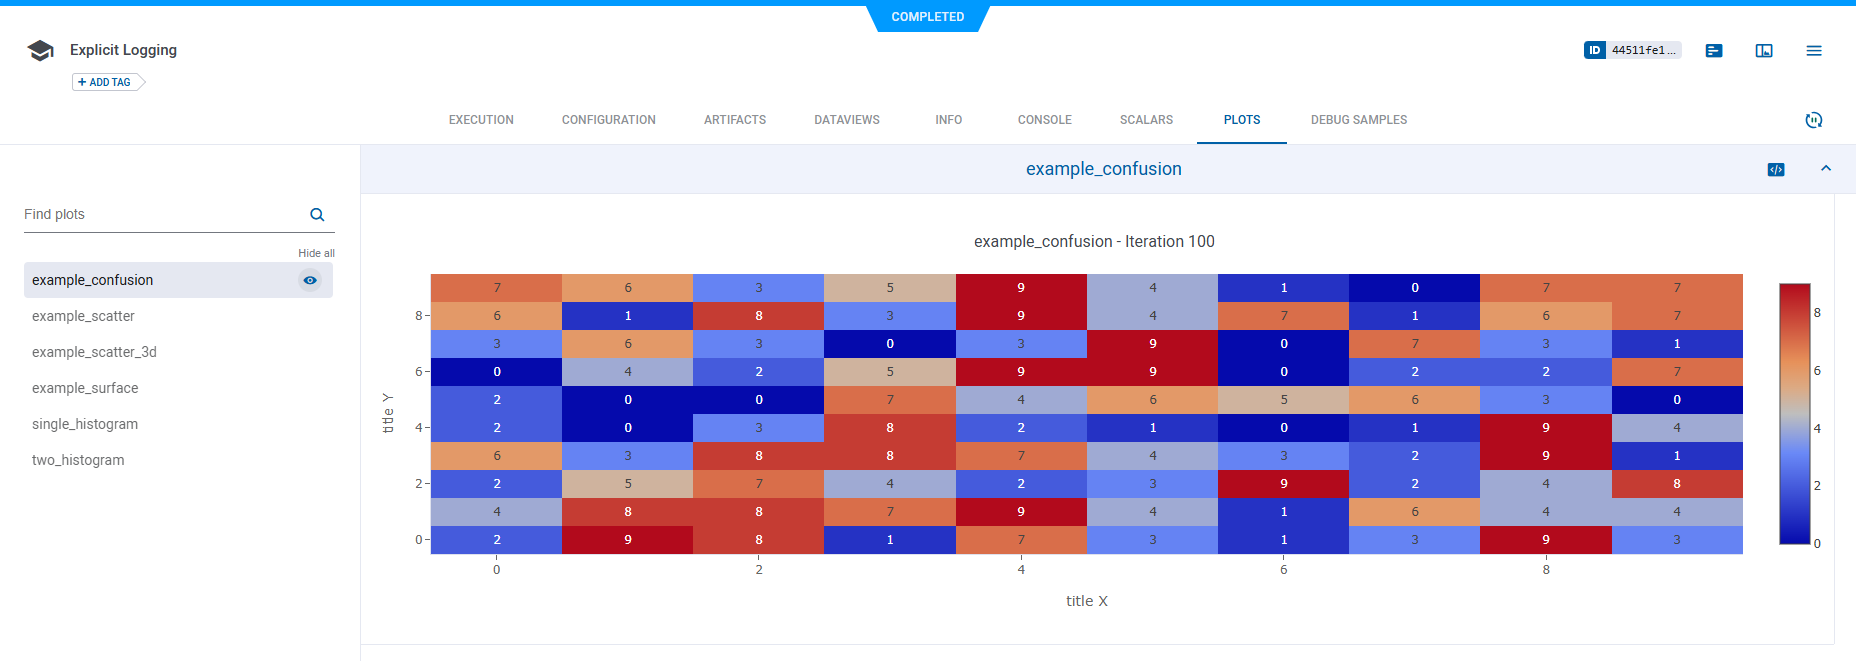Screen dimensions: 1856x661
Task: Click the heatmap color scale bar
Action: point(1794,414)
